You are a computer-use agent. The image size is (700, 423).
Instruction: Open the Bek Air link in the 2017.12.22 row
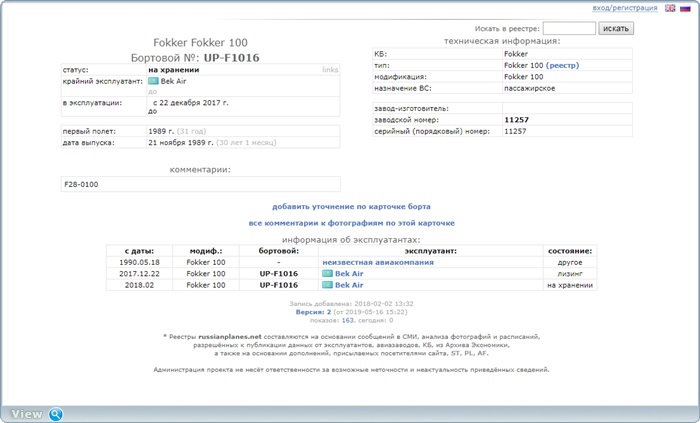tap(349, 274)
